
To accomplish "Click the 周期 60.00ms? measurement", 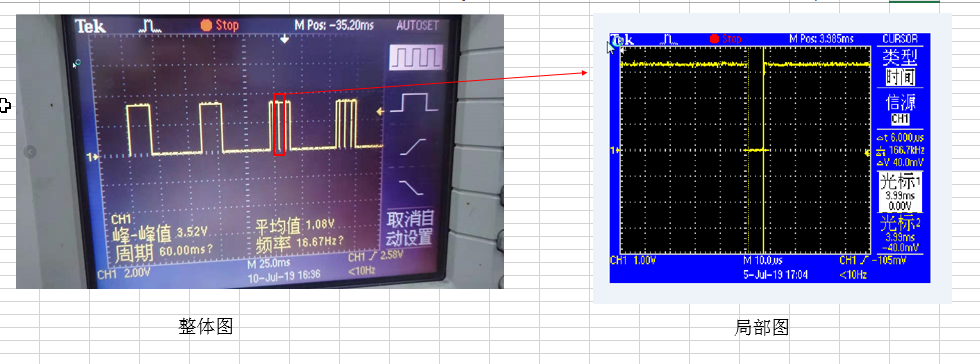I will pyautogui.click(x=165, y=251).
